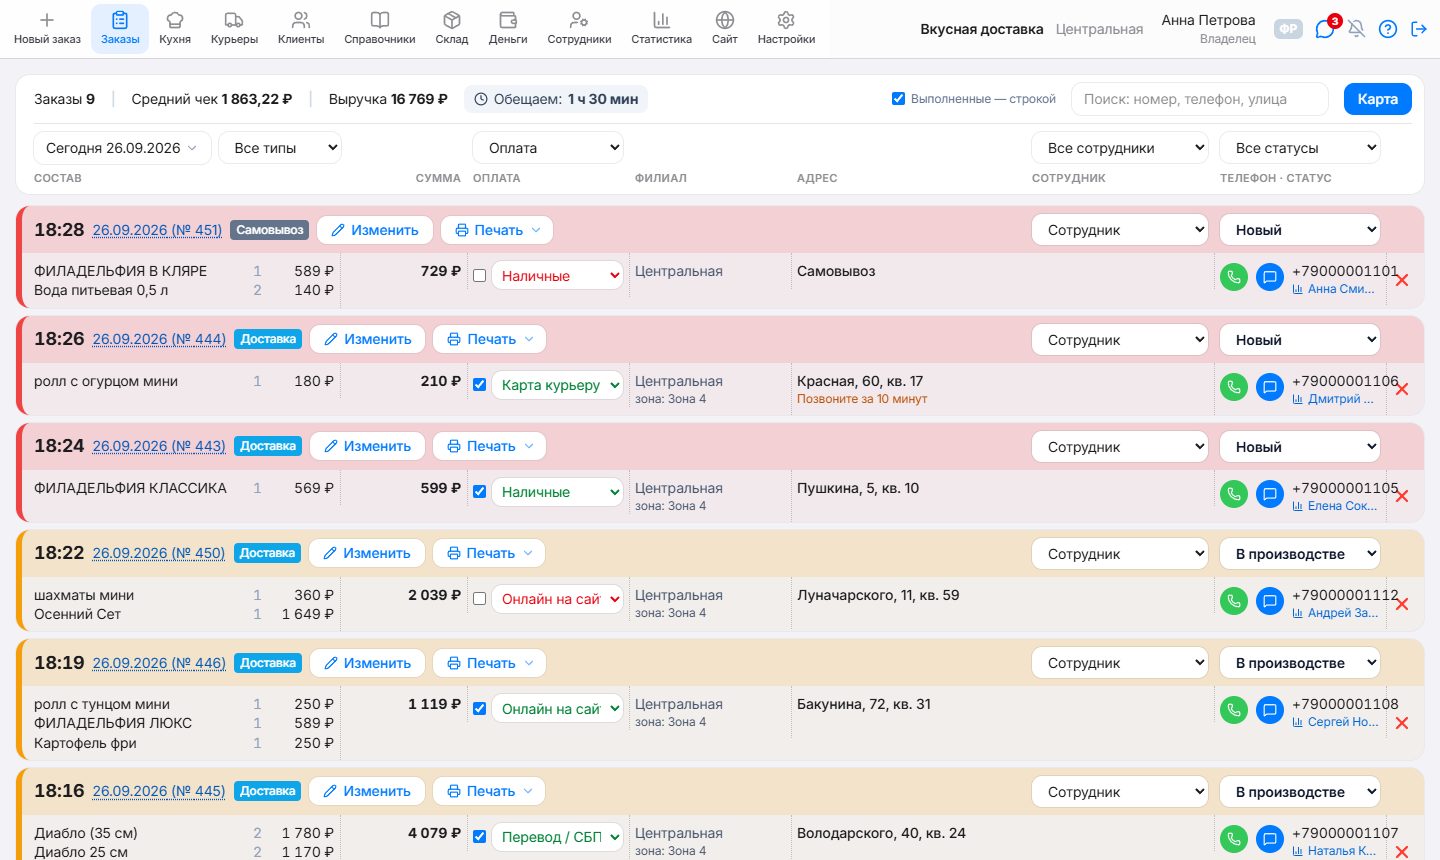
Task: Click 'Печать' for the 18:24 order
Action: pos(490,446)
